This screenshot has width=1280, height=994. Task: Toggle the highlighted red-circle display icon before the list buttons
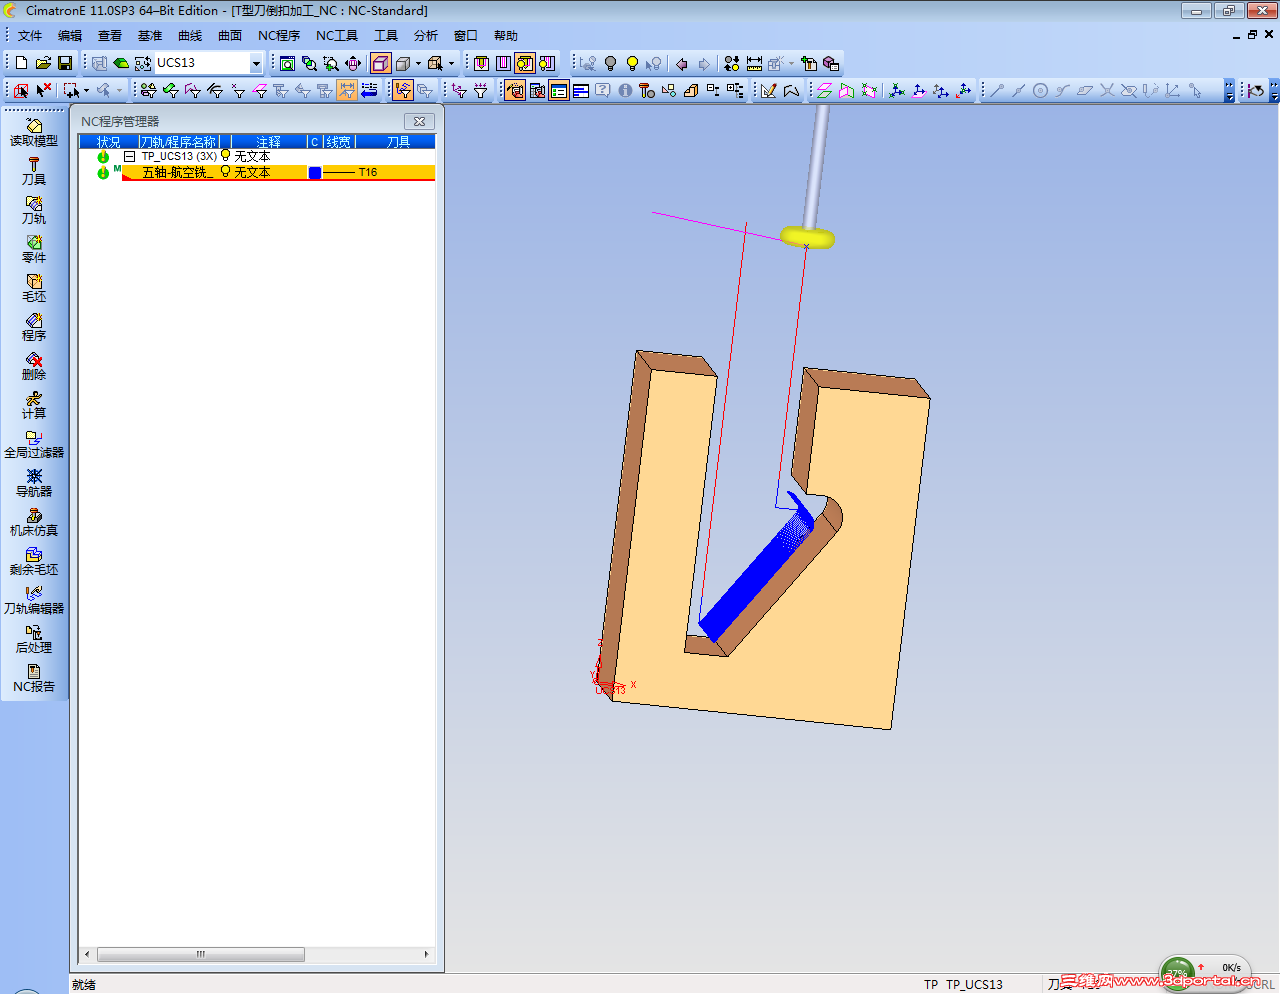[515, 90]
